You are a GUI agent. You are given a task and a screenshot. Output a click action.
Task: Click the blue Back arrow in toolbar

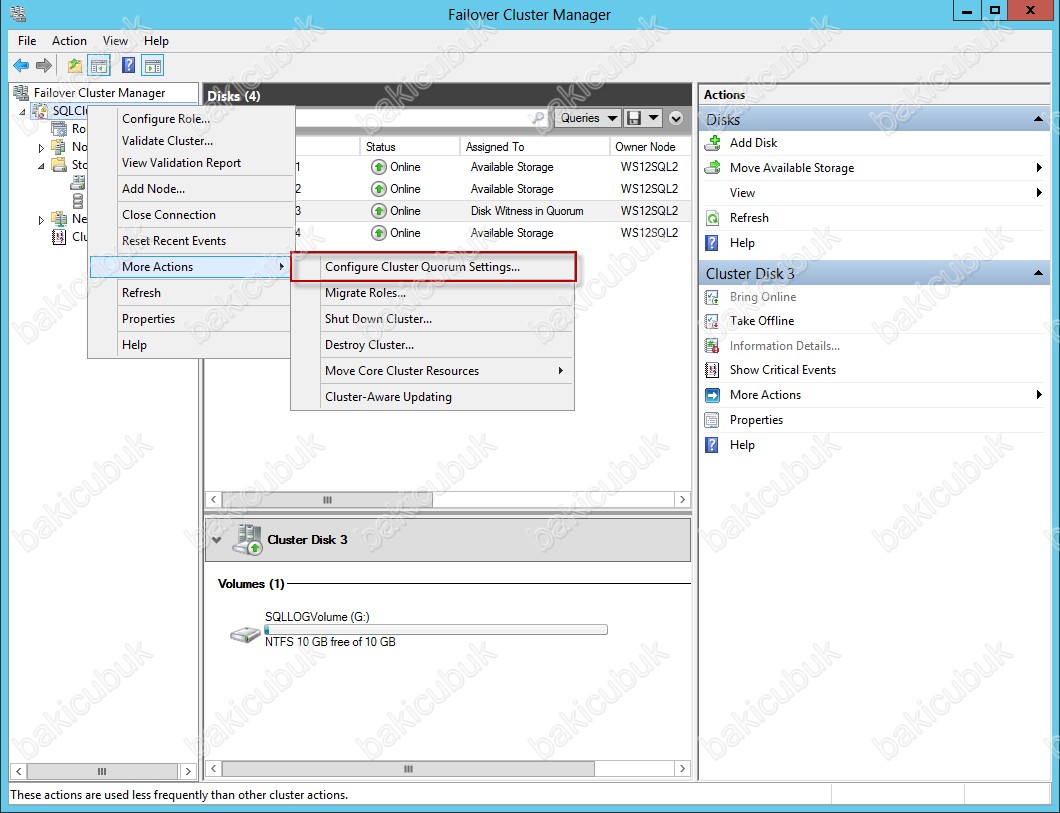[20, 66]
